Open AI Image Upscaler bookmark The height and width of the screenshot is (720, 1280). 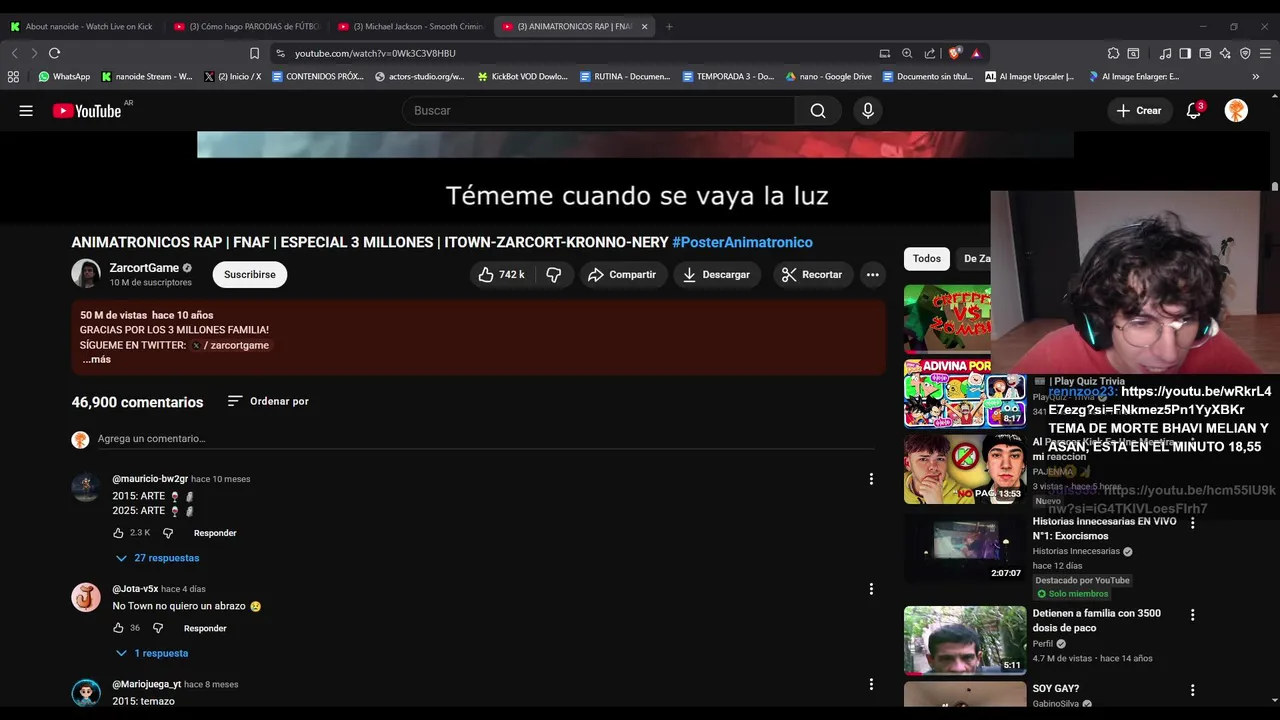pyautogui.click(x=1030, y=76)
